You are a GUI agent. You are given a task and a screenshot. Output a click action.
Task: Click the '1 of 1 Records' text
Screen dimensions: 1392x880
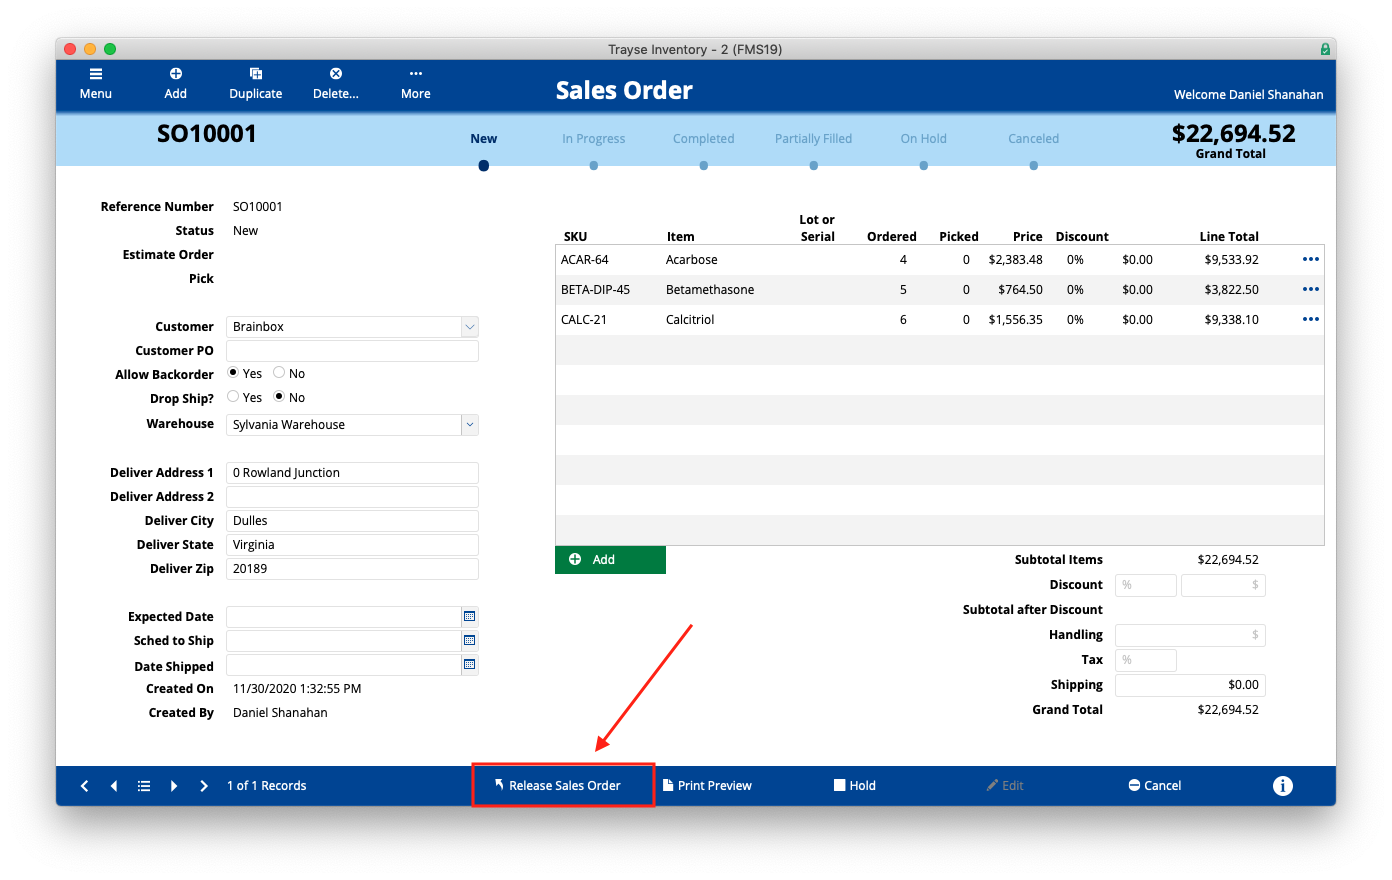point(267,786)
